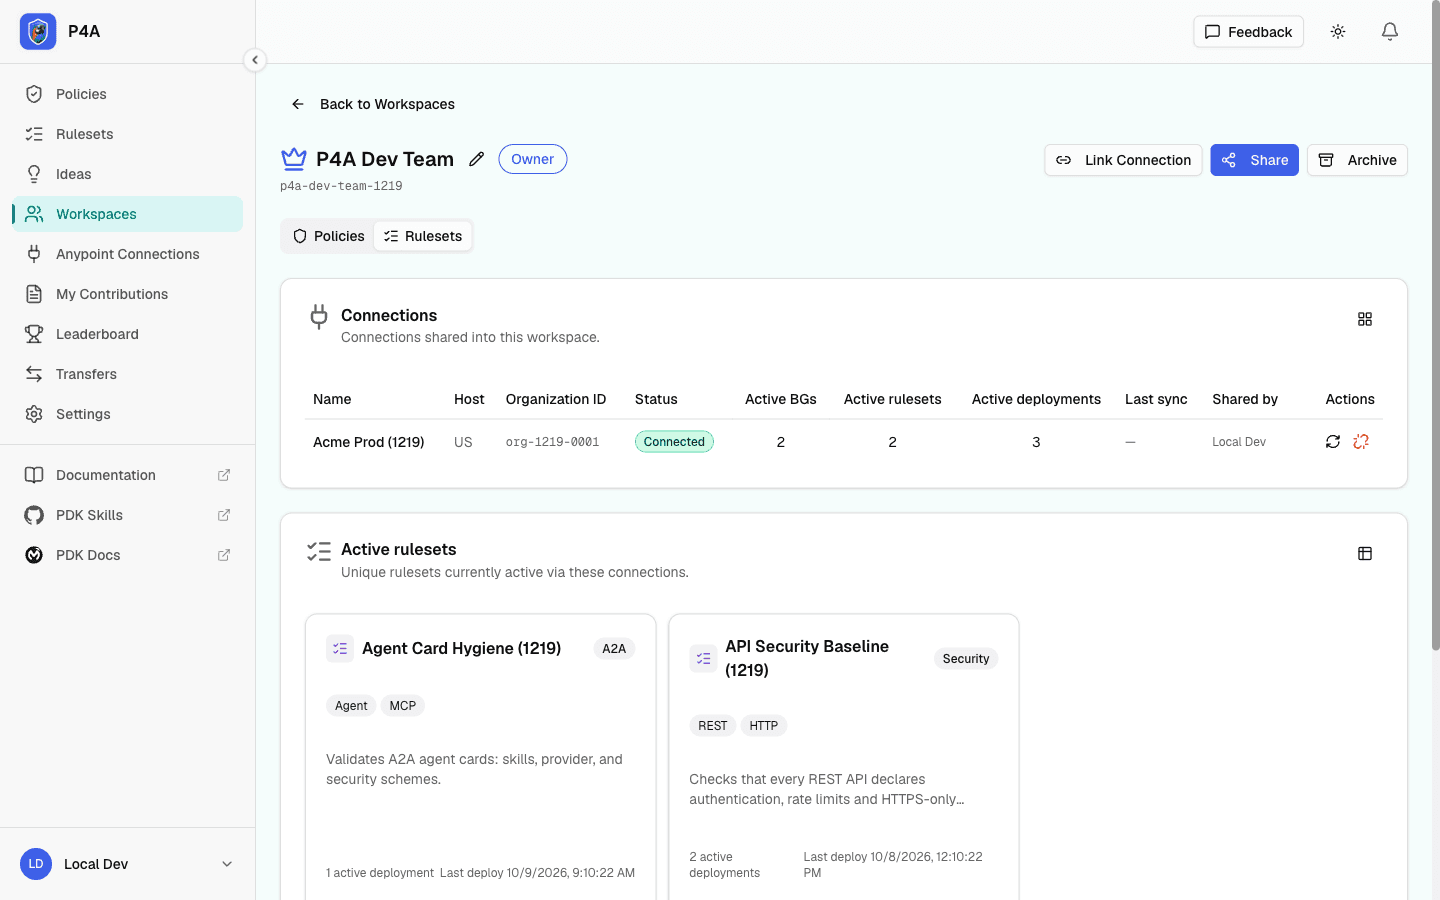This screenshot has width=1440, height=900.
Task: Switch Connections to grid view icon
Action: coord(1365,319)
